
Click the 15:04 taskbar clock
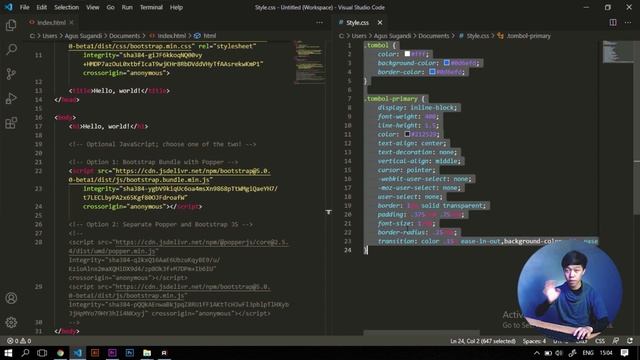(606, 353)
